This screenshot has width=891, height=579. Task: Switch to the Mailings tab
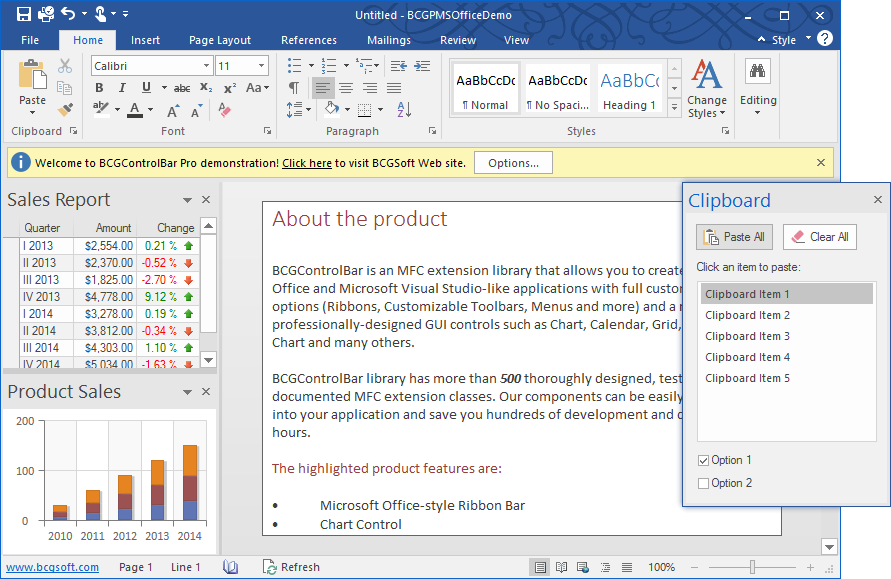pyautogui.click(x=389, y=40)
